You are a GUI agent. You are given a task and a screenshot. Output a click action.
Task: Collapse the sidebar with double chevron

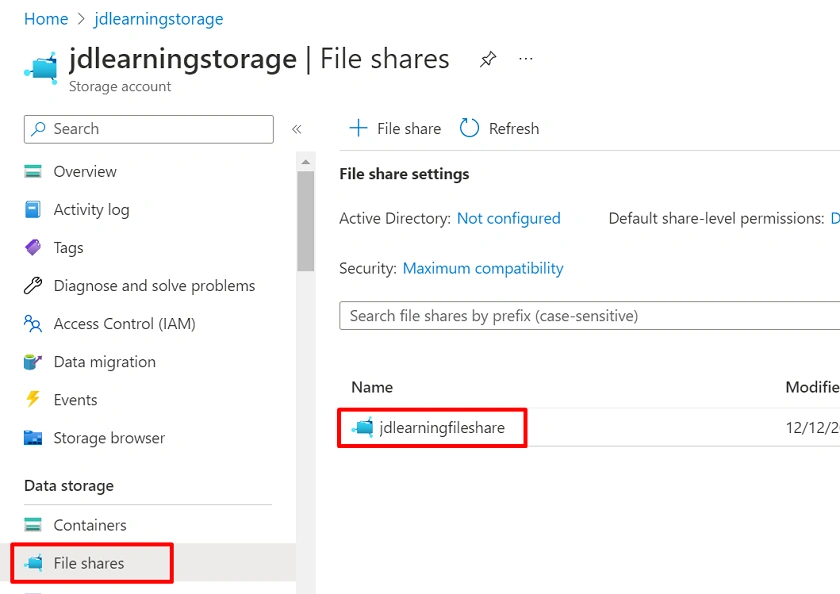296,129
